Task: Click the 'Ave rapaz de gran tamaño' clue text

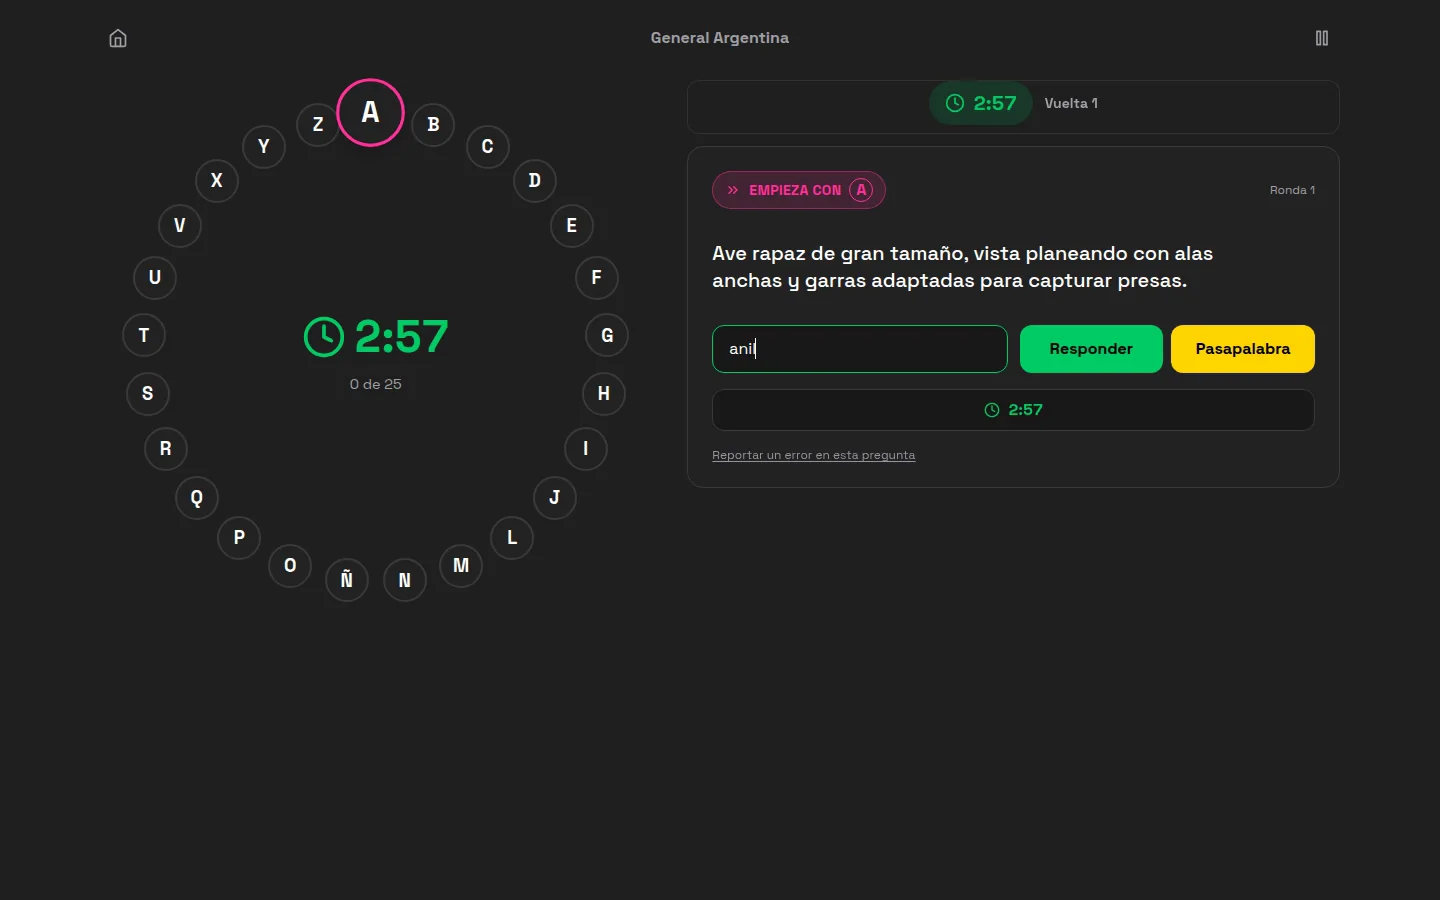Action: (x=962, y=267)
